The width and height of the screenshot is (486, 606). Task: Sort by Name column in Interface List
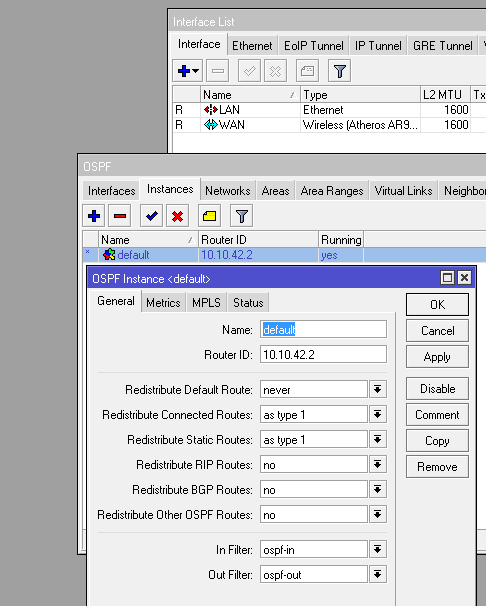pyautogui.click(x=250, y=95)
